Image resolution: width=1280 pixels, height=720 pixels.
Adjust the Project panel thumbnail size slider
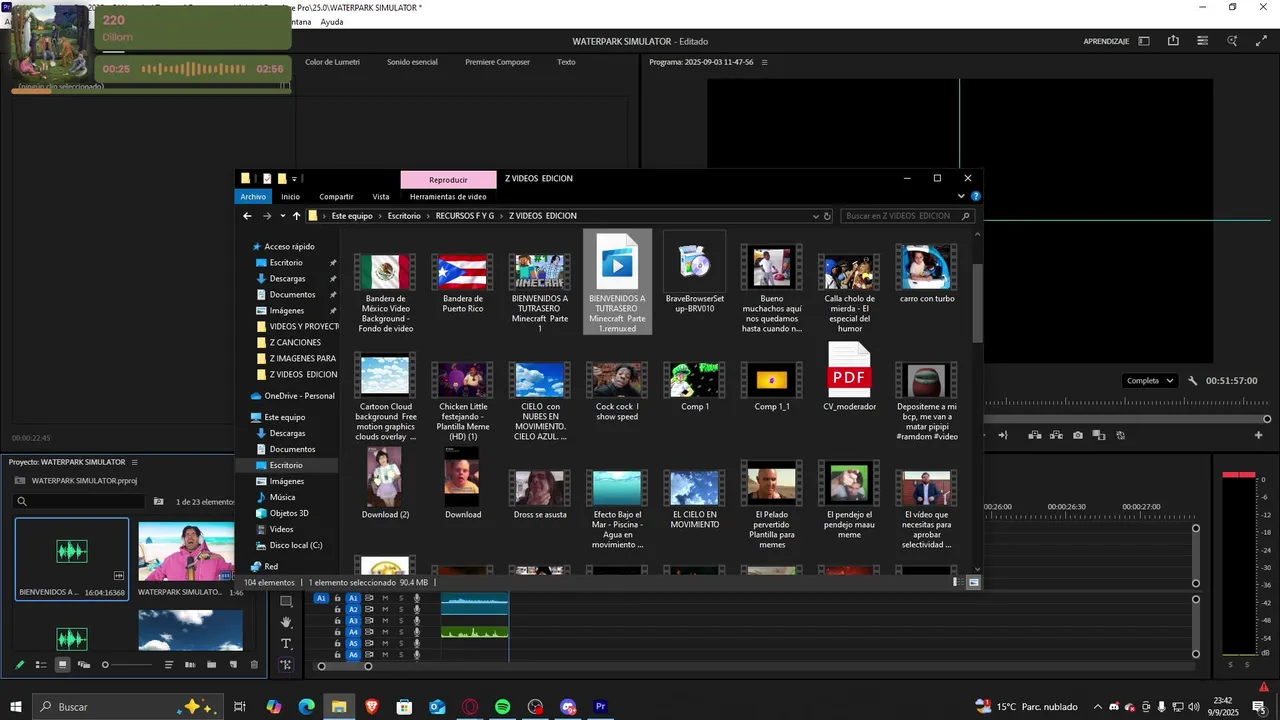coord(105,665)
